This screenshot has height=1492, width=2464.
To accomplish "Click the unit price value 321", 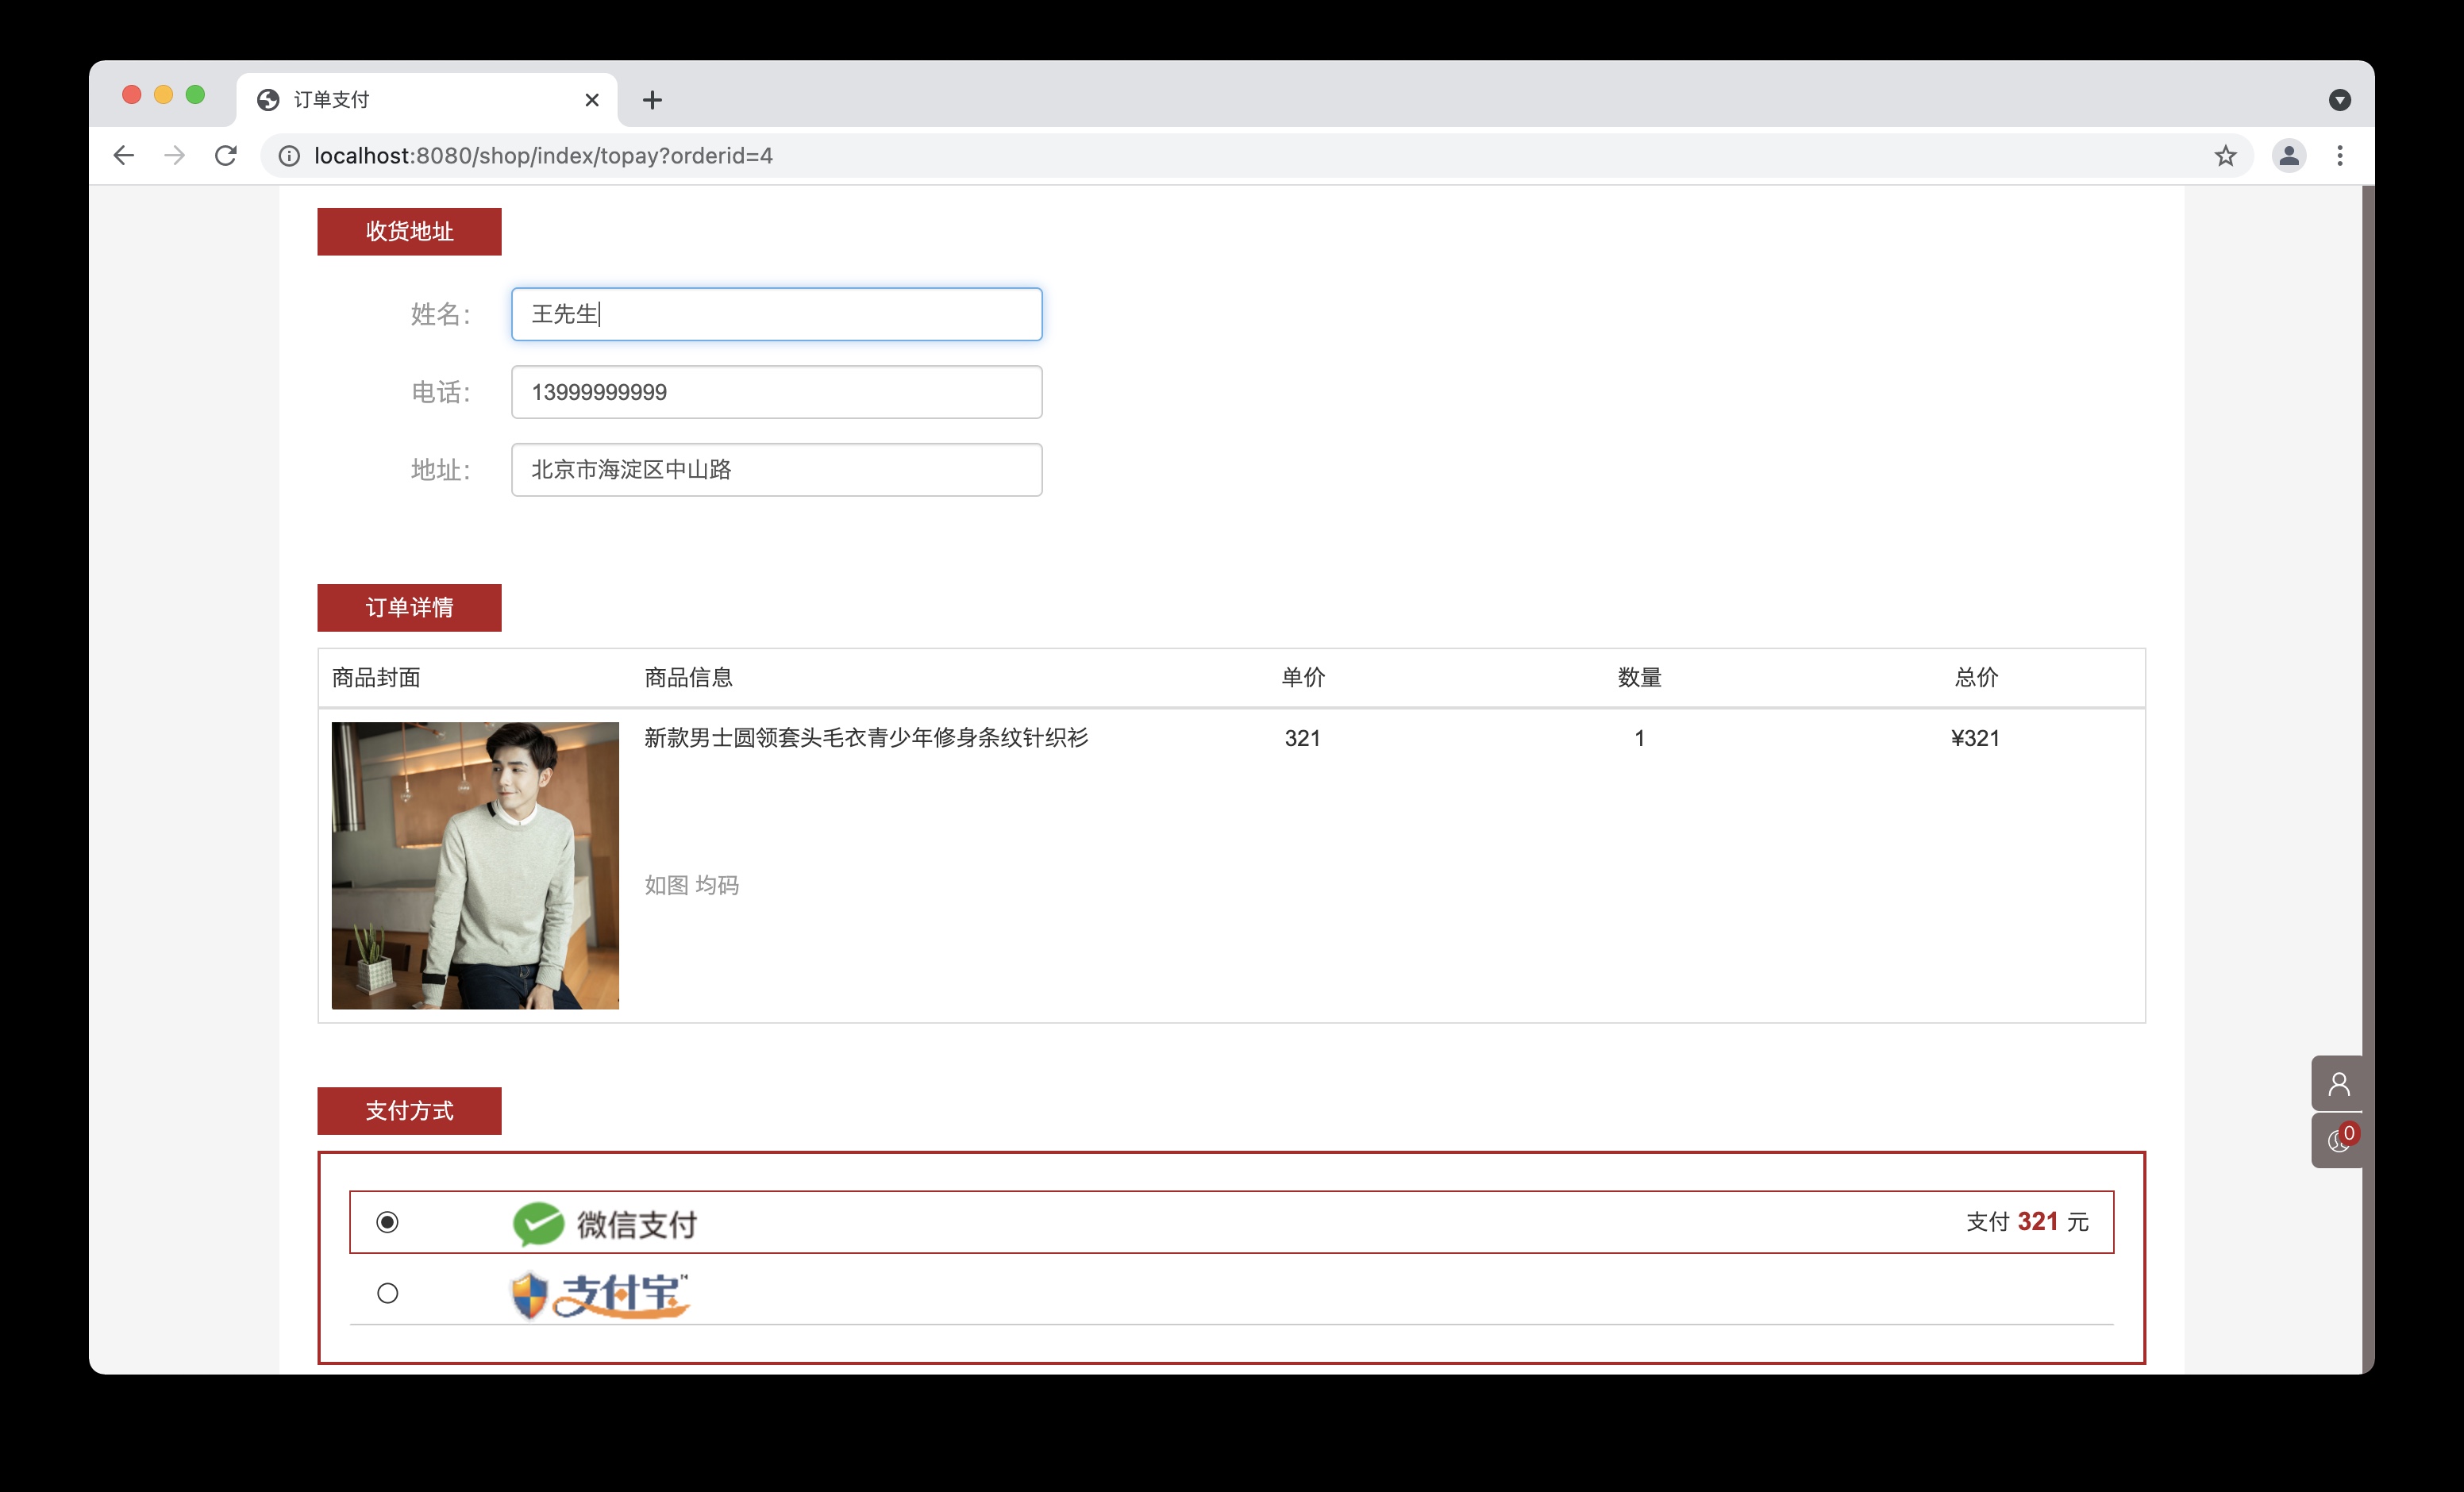I will [1302, 739].
